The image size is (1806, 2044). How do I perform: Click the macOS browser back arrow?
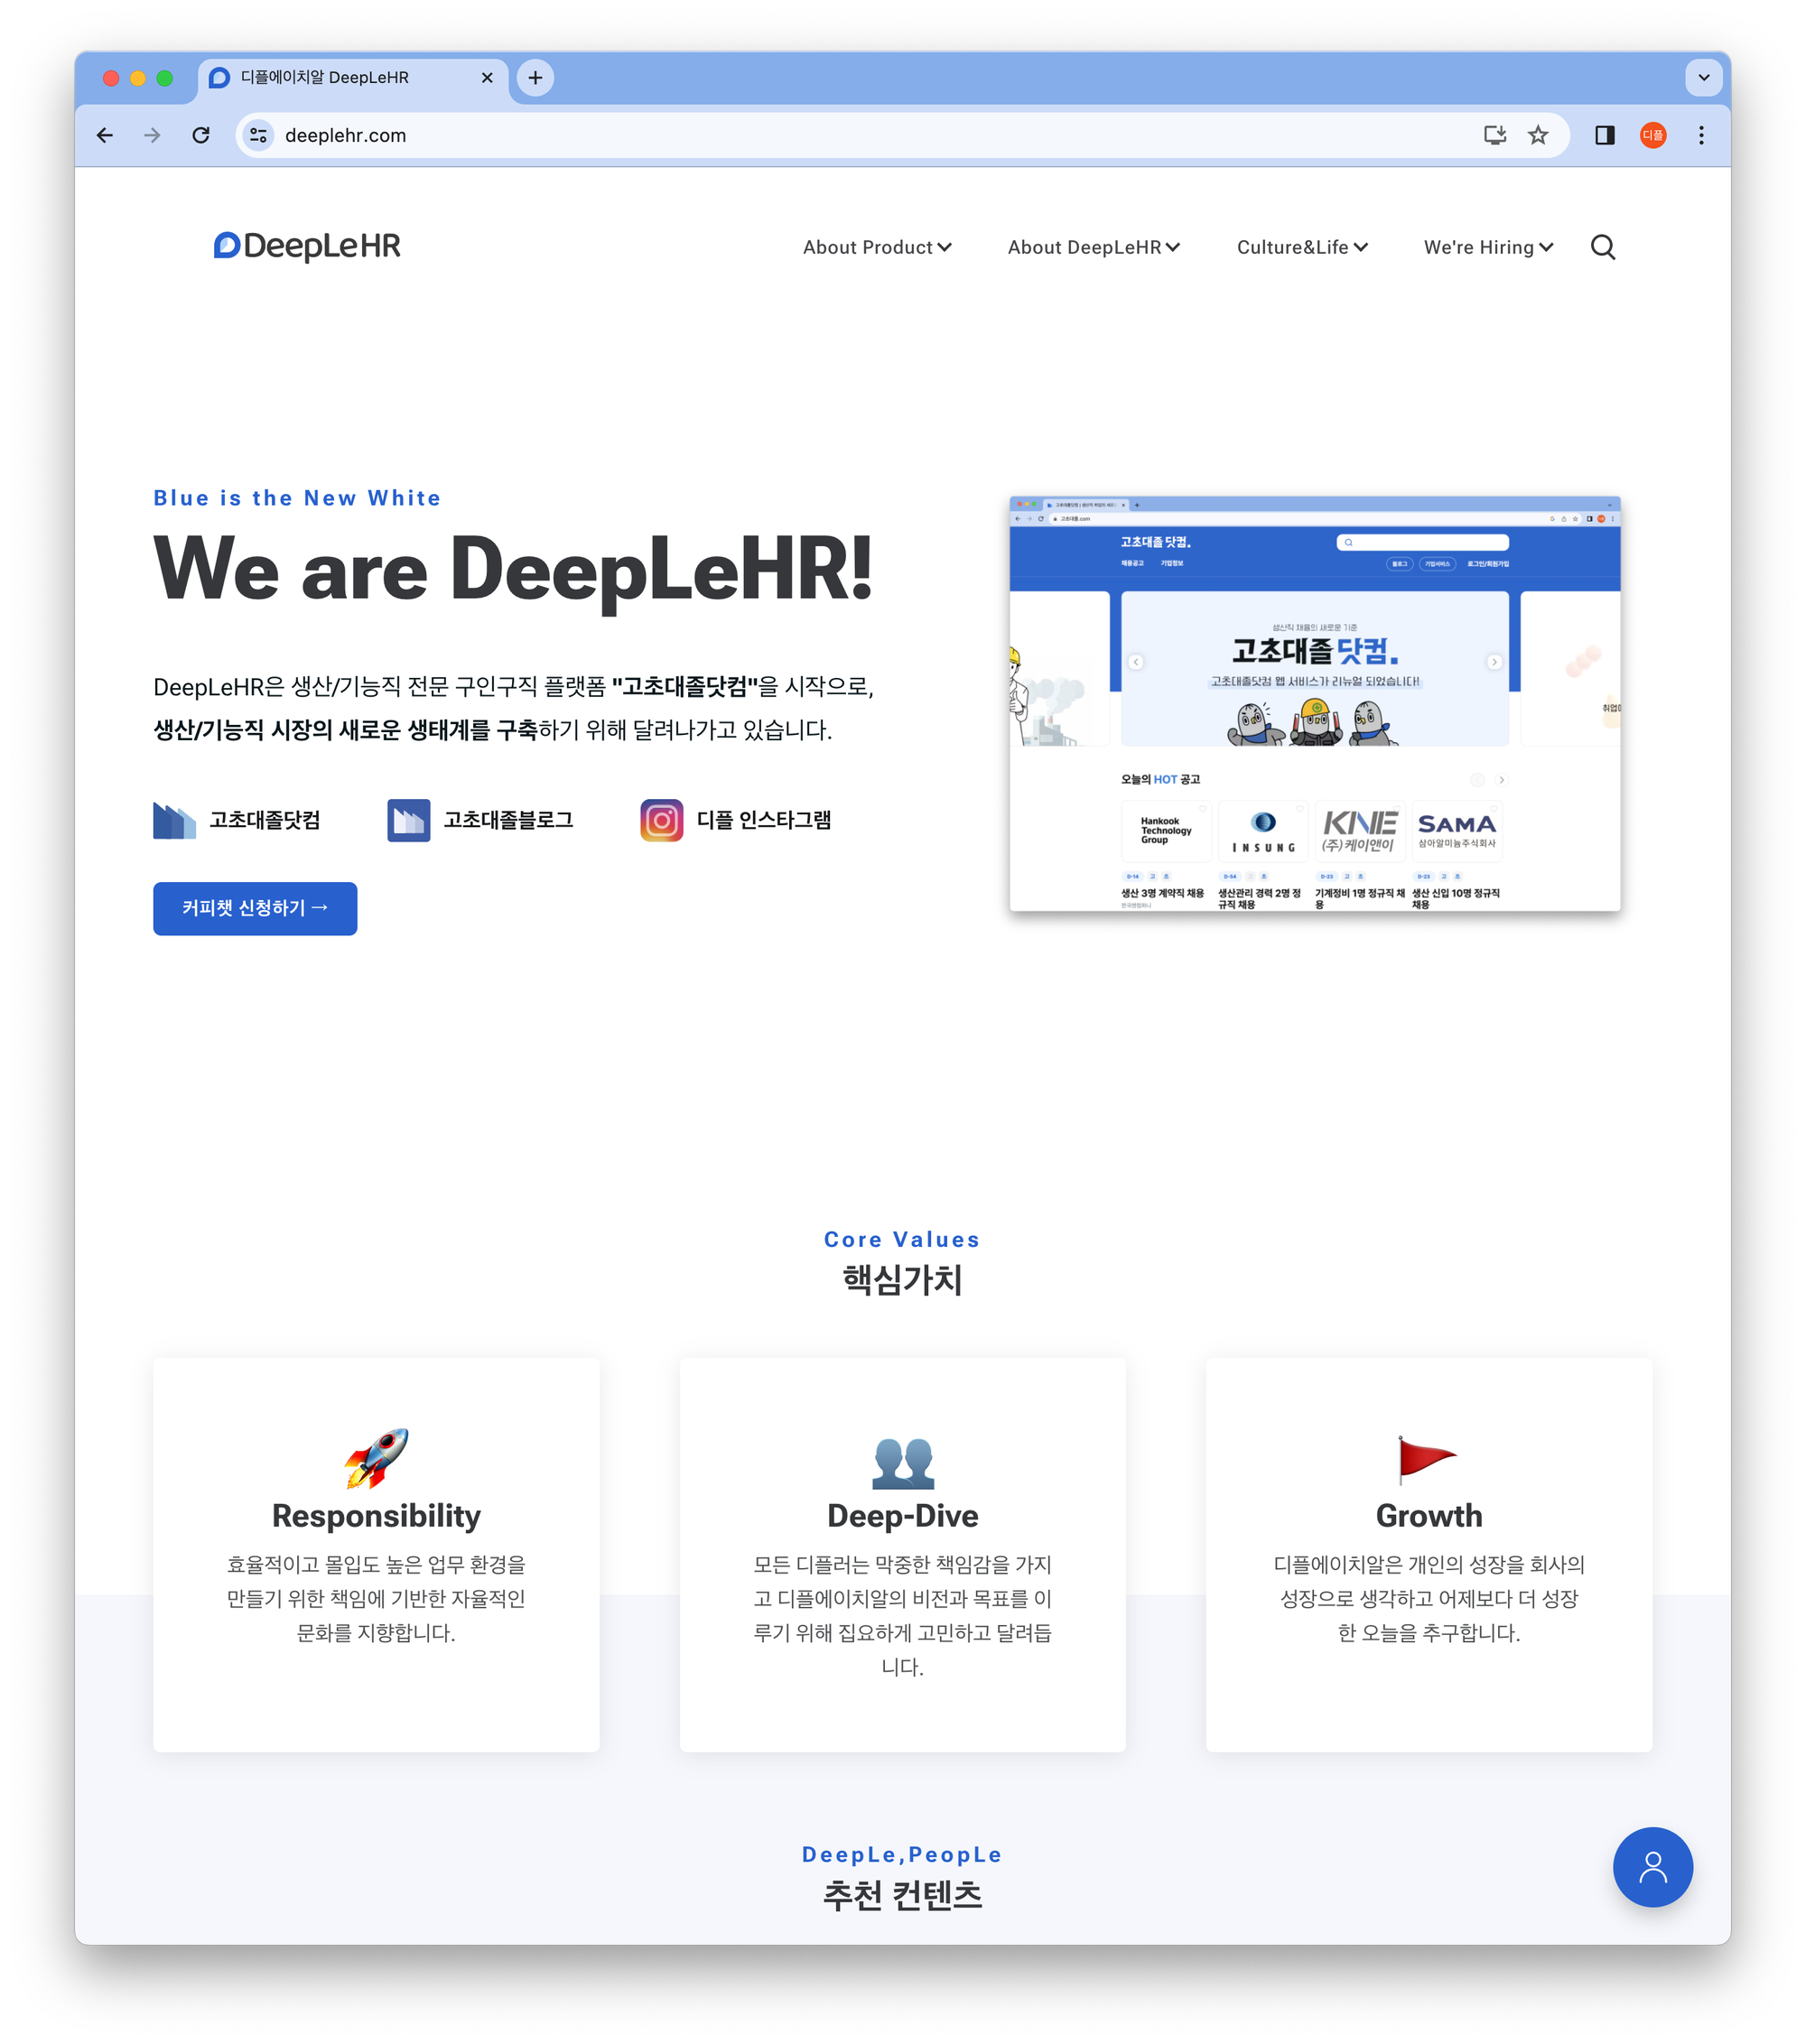pos(107,136)
